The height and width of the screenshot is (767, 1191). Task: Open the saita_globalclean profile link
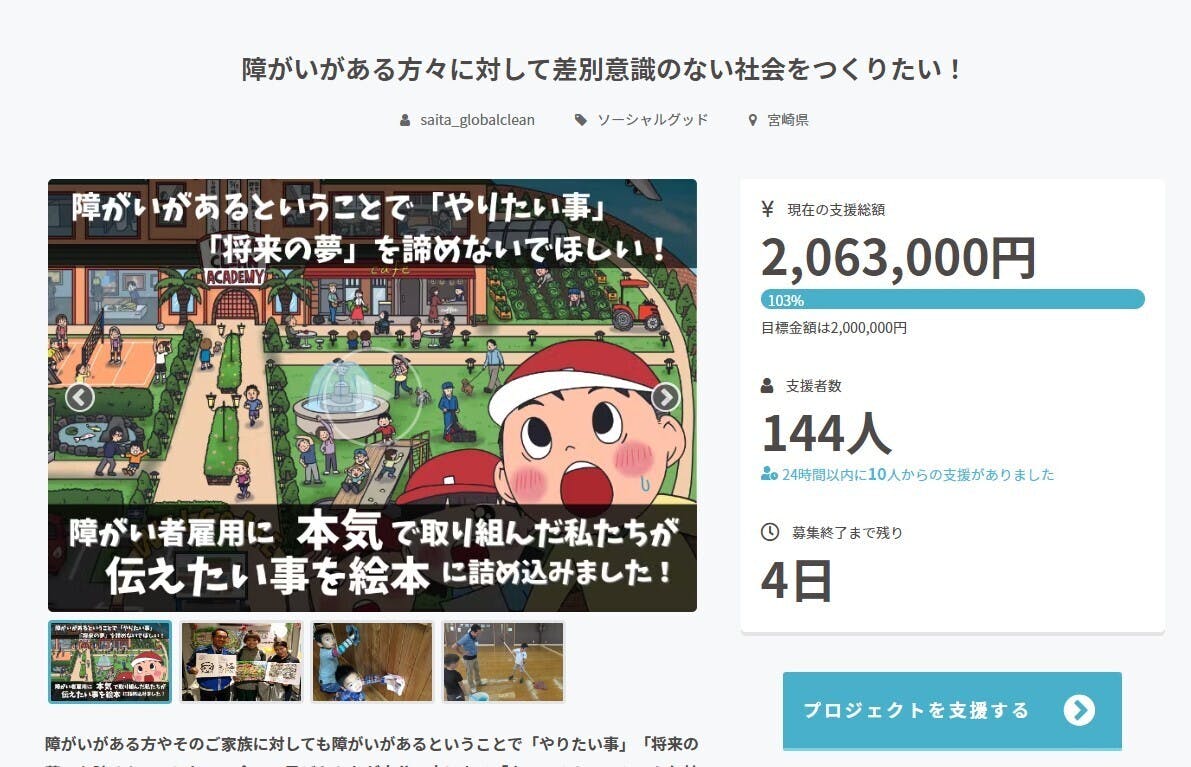coord(477,120)
